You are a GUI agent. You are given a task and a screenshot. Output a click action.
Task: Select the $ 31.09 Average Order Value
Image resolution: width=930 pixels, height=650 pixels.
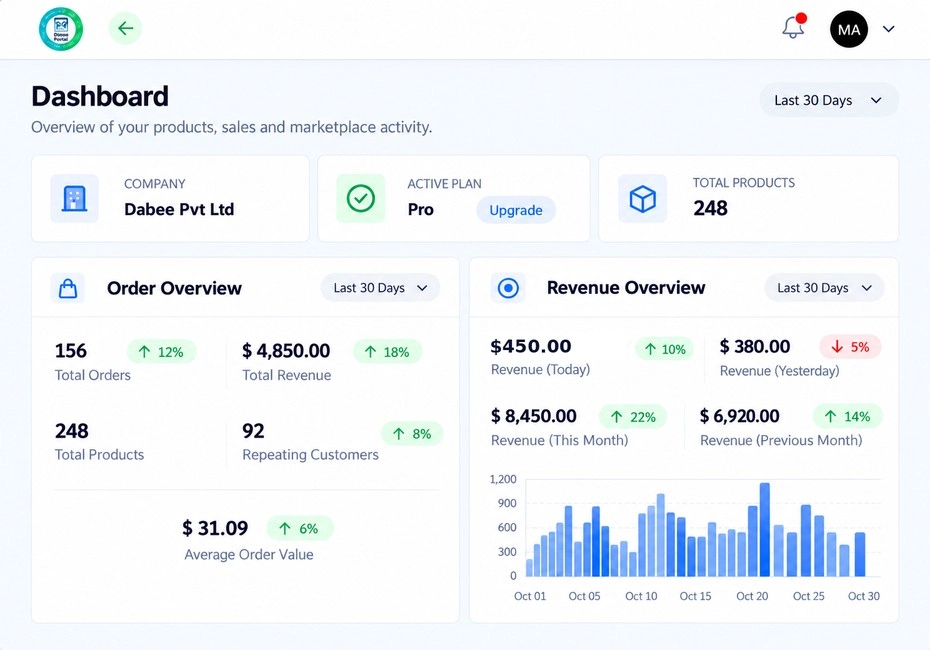click(215, 528)
